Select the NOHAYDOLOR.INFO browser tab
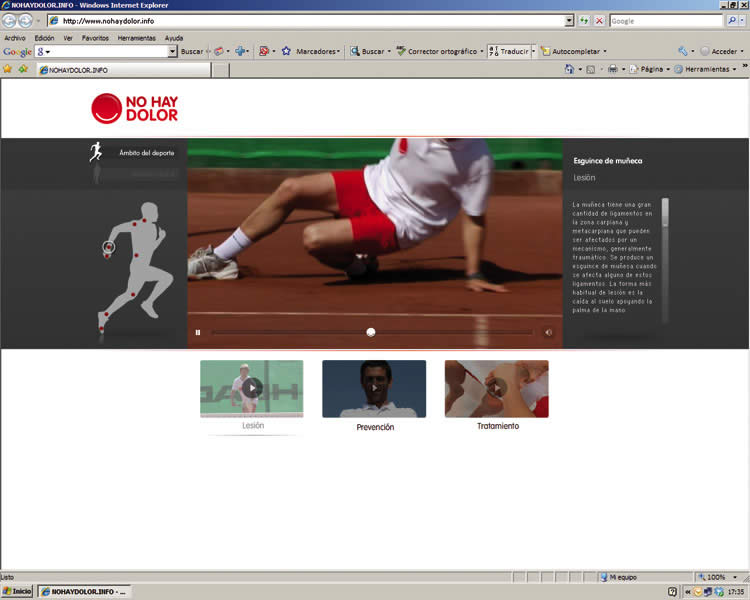The image size is (750, 600). click(x=124, y=70)
